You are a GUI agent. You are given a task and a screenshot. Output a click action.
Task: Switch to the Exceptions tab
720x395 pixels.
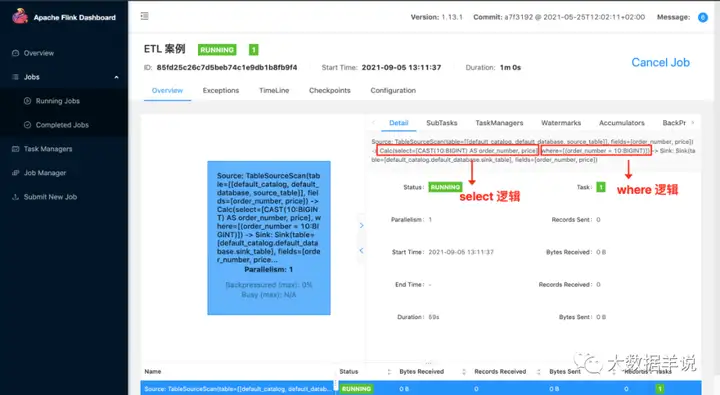coord(221,90)
